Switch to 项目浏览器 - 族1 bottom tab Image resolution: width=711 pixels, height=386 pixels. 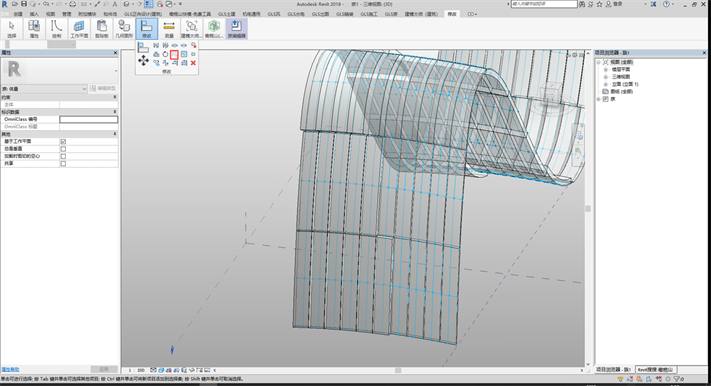pos(614,370)
